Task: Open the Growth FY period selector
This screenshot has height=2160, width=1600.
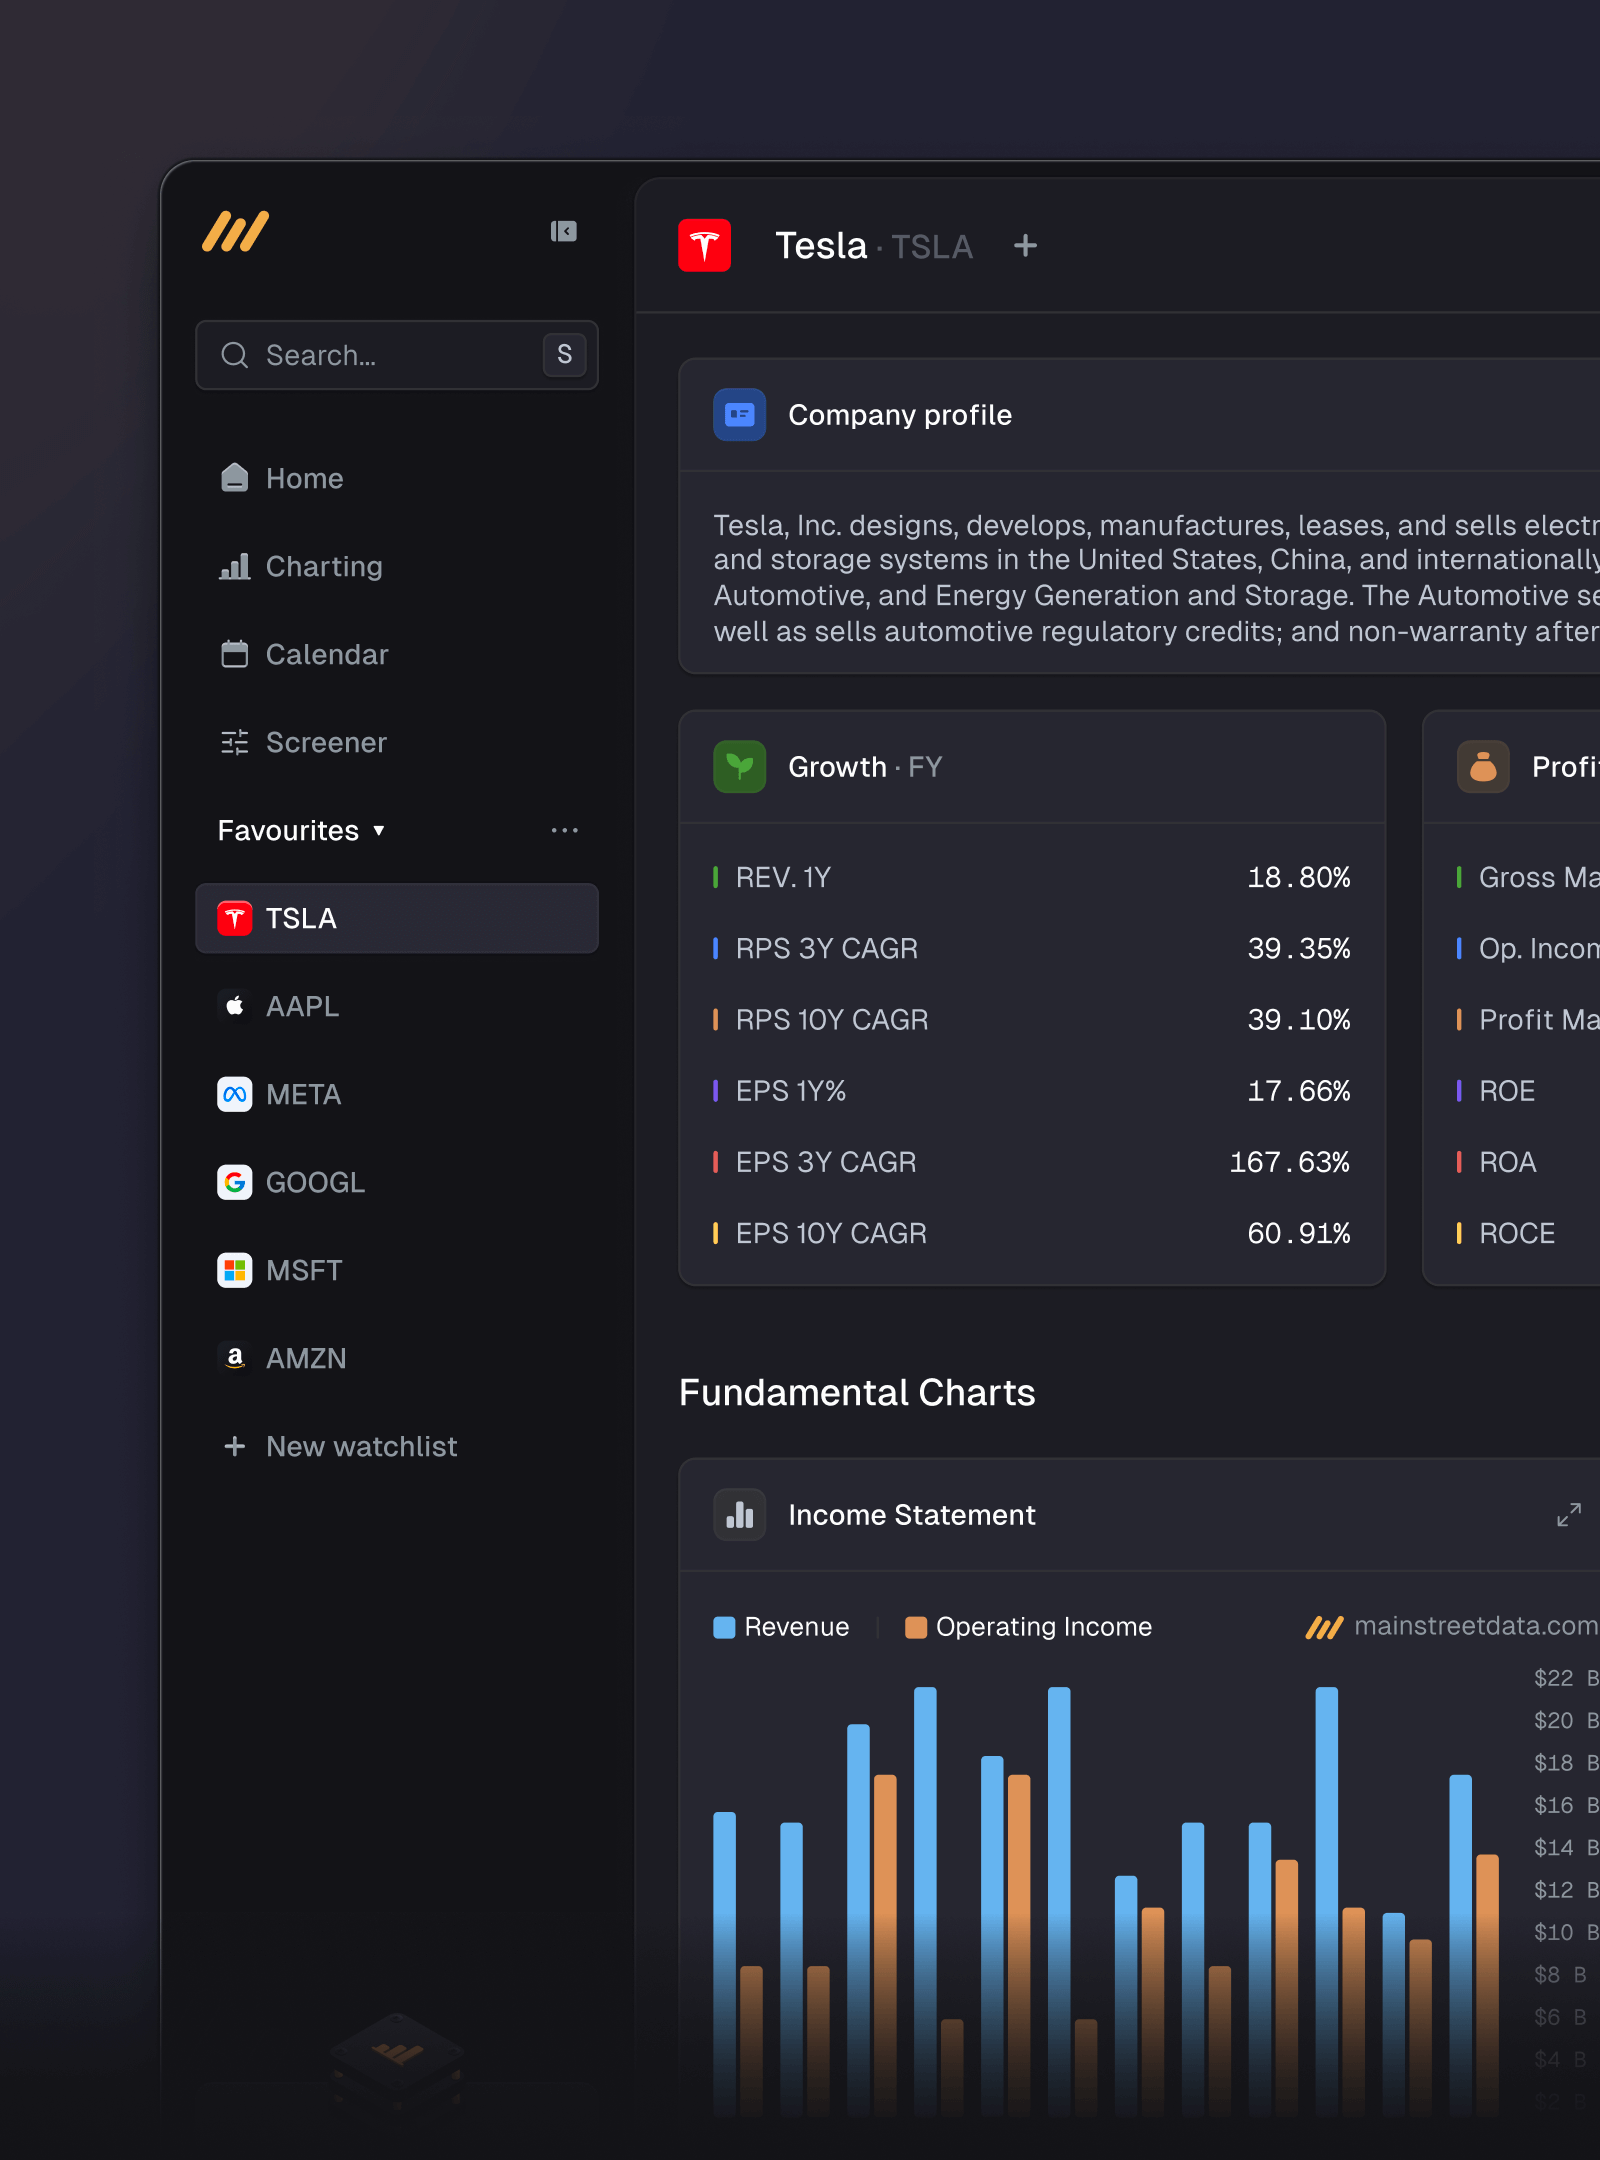Action: coord(925,767)
